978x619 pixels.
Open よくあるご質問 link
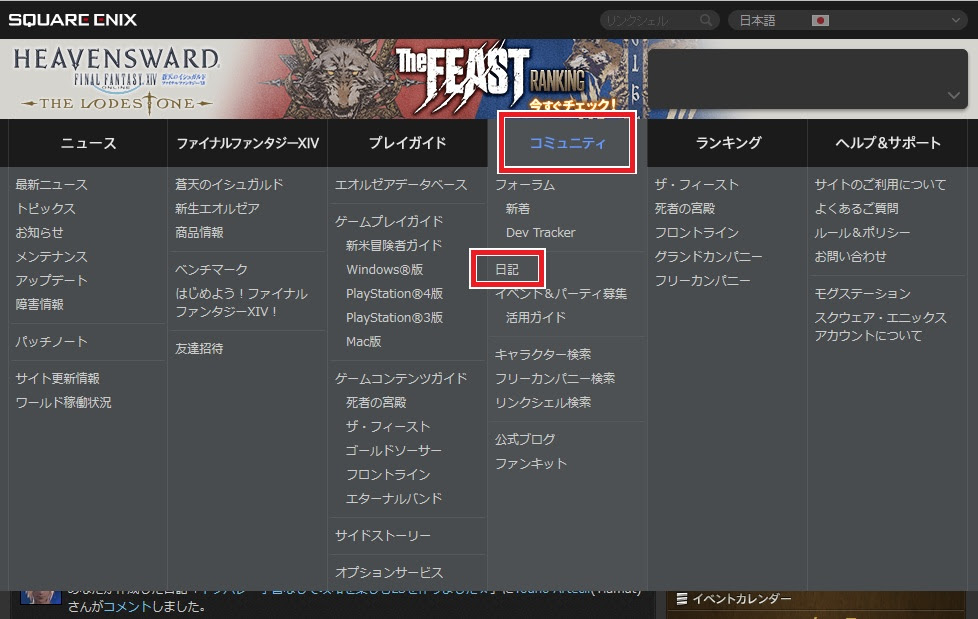(x=856, y=208)
